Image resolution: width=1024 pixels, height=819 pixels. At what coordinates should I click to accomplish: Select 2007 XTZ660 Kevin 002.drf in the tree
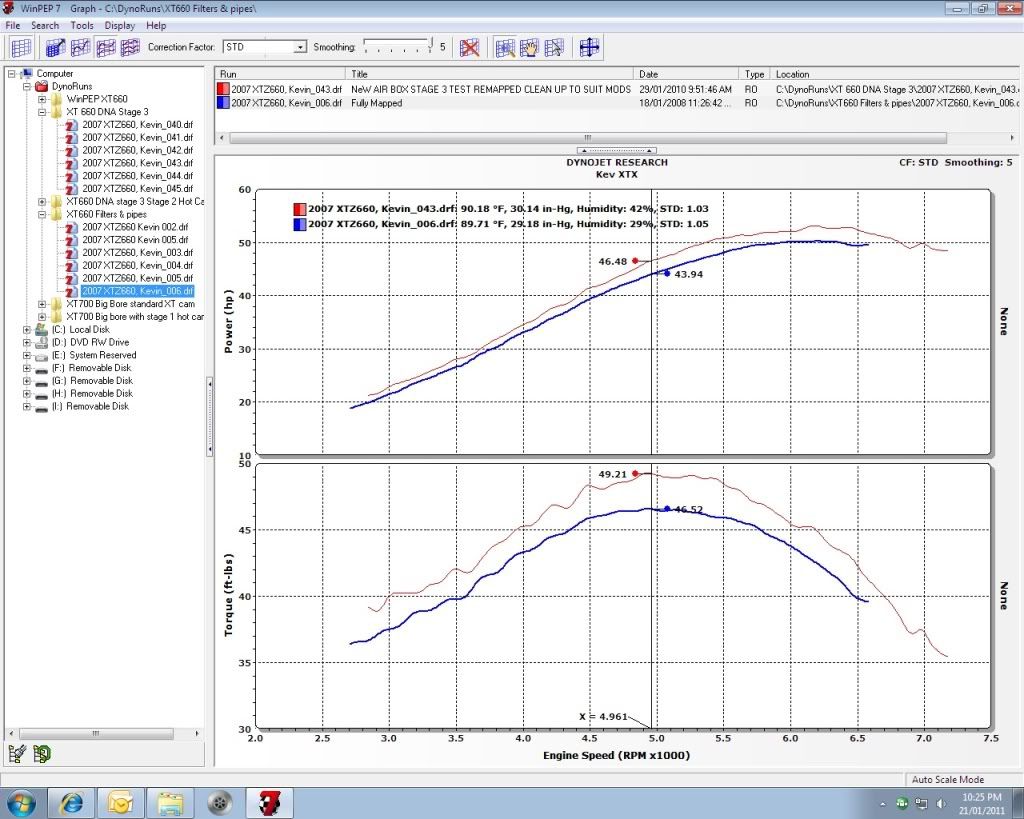point(135,227)
